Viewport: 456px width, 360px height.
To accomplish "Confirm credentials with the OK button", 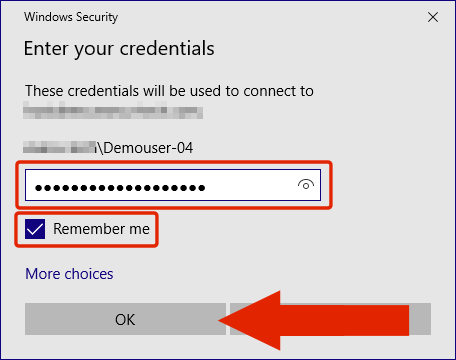I will (125, 319).
